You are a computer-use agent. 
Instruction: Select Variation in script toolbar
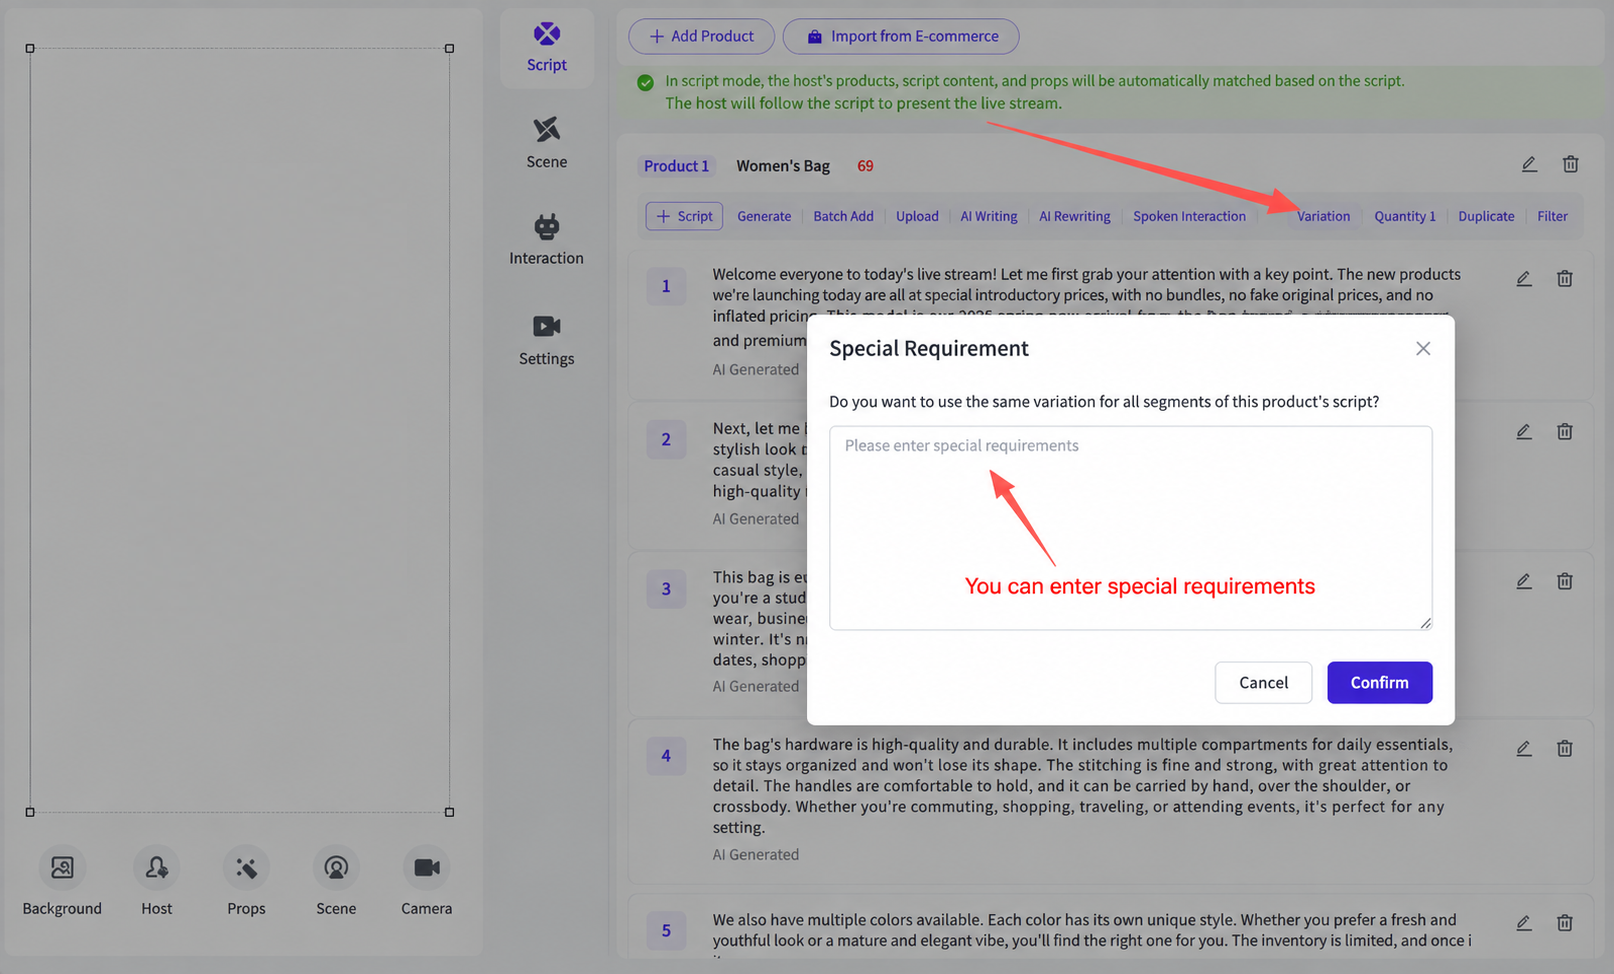pos(1323,216)
